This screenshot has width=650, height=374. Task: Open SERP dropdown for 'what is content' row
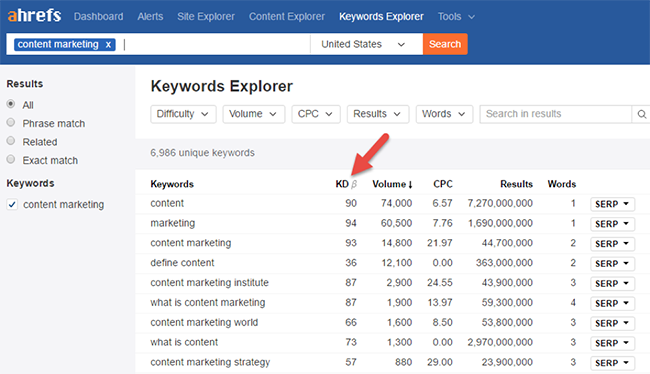tap(612, 343)
